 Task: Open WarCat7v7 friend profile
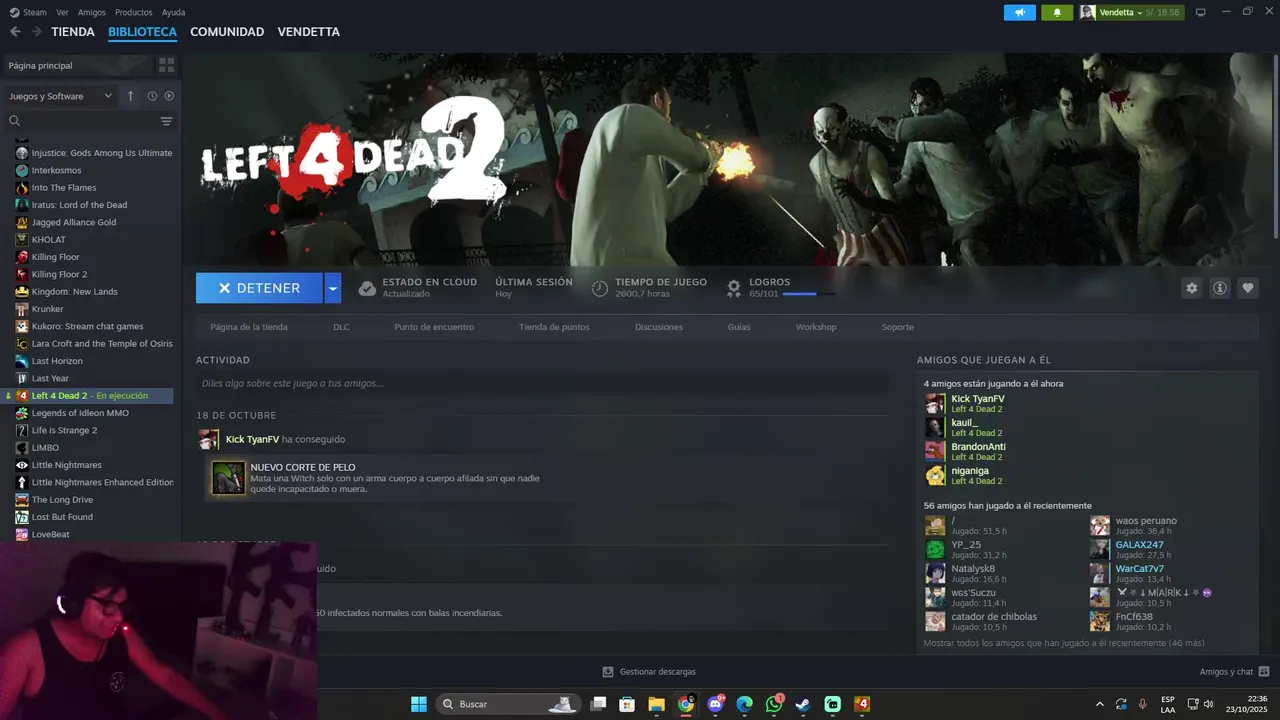coord(1139,573)
